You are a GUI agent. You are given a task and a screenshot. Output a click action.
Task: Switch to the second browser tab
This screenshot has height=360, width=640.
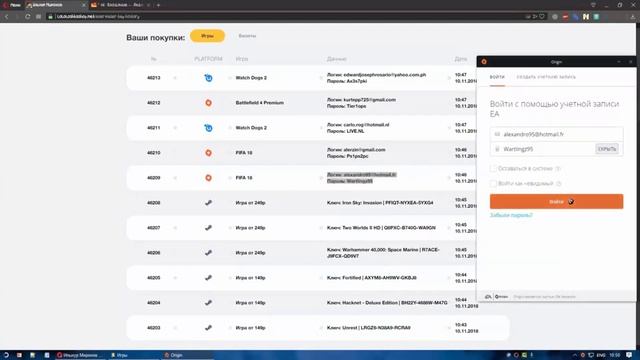120,5
